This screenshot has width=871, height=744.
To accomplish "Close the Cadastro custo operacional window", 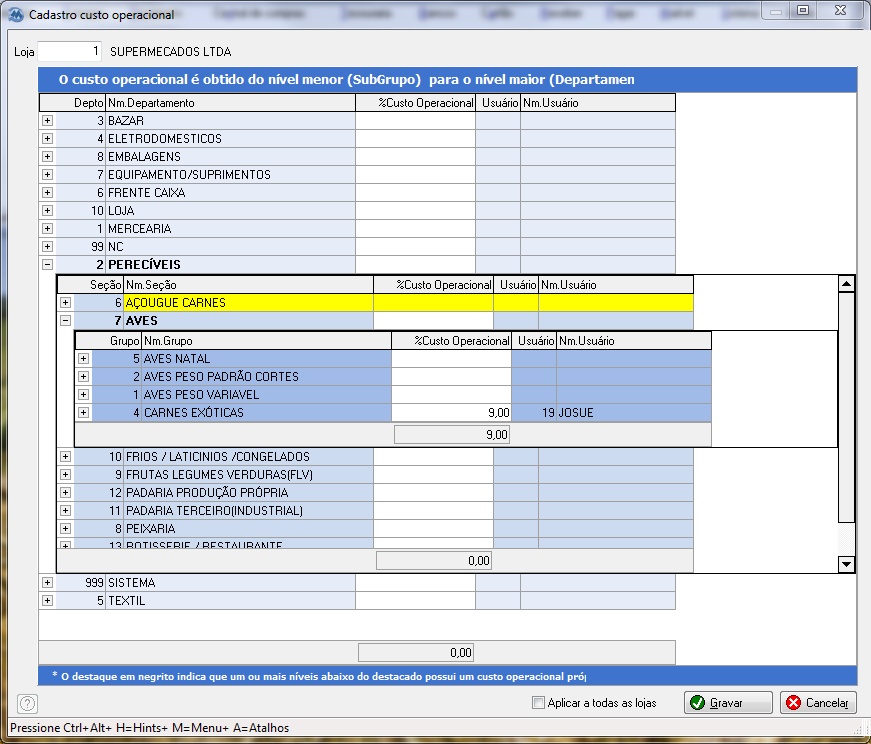I will (840, 11).
